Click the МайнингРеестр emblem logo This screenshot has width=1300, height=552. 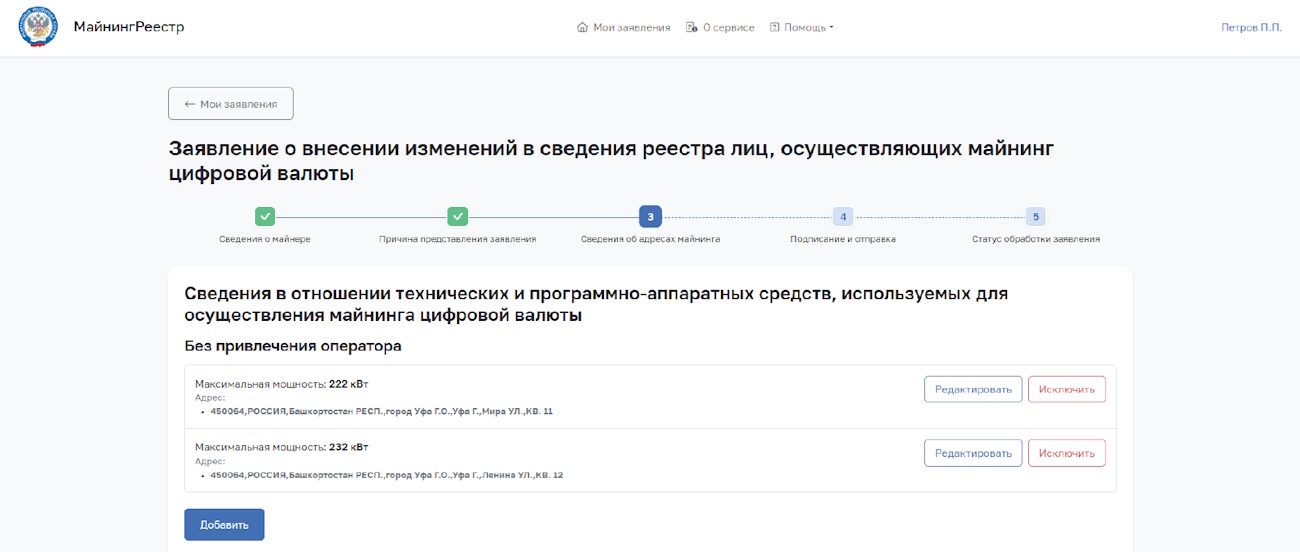(38, 27)
